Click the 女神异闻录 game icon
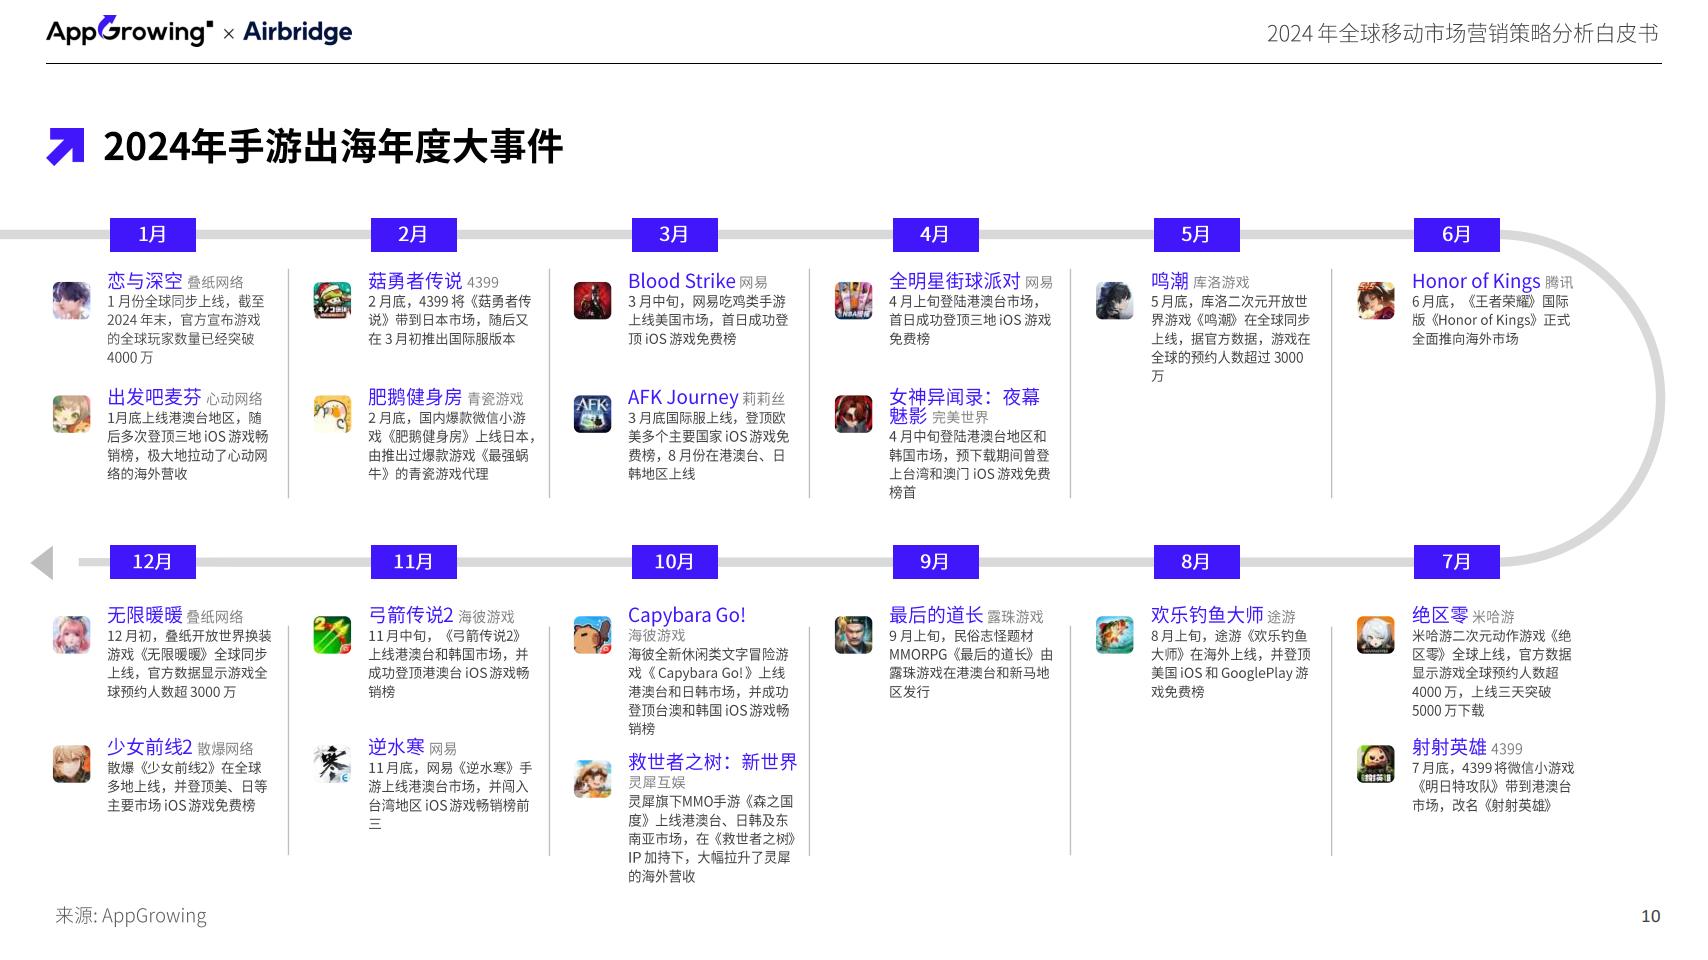This screenshot has height=960, width=1708. coord(854,414)
